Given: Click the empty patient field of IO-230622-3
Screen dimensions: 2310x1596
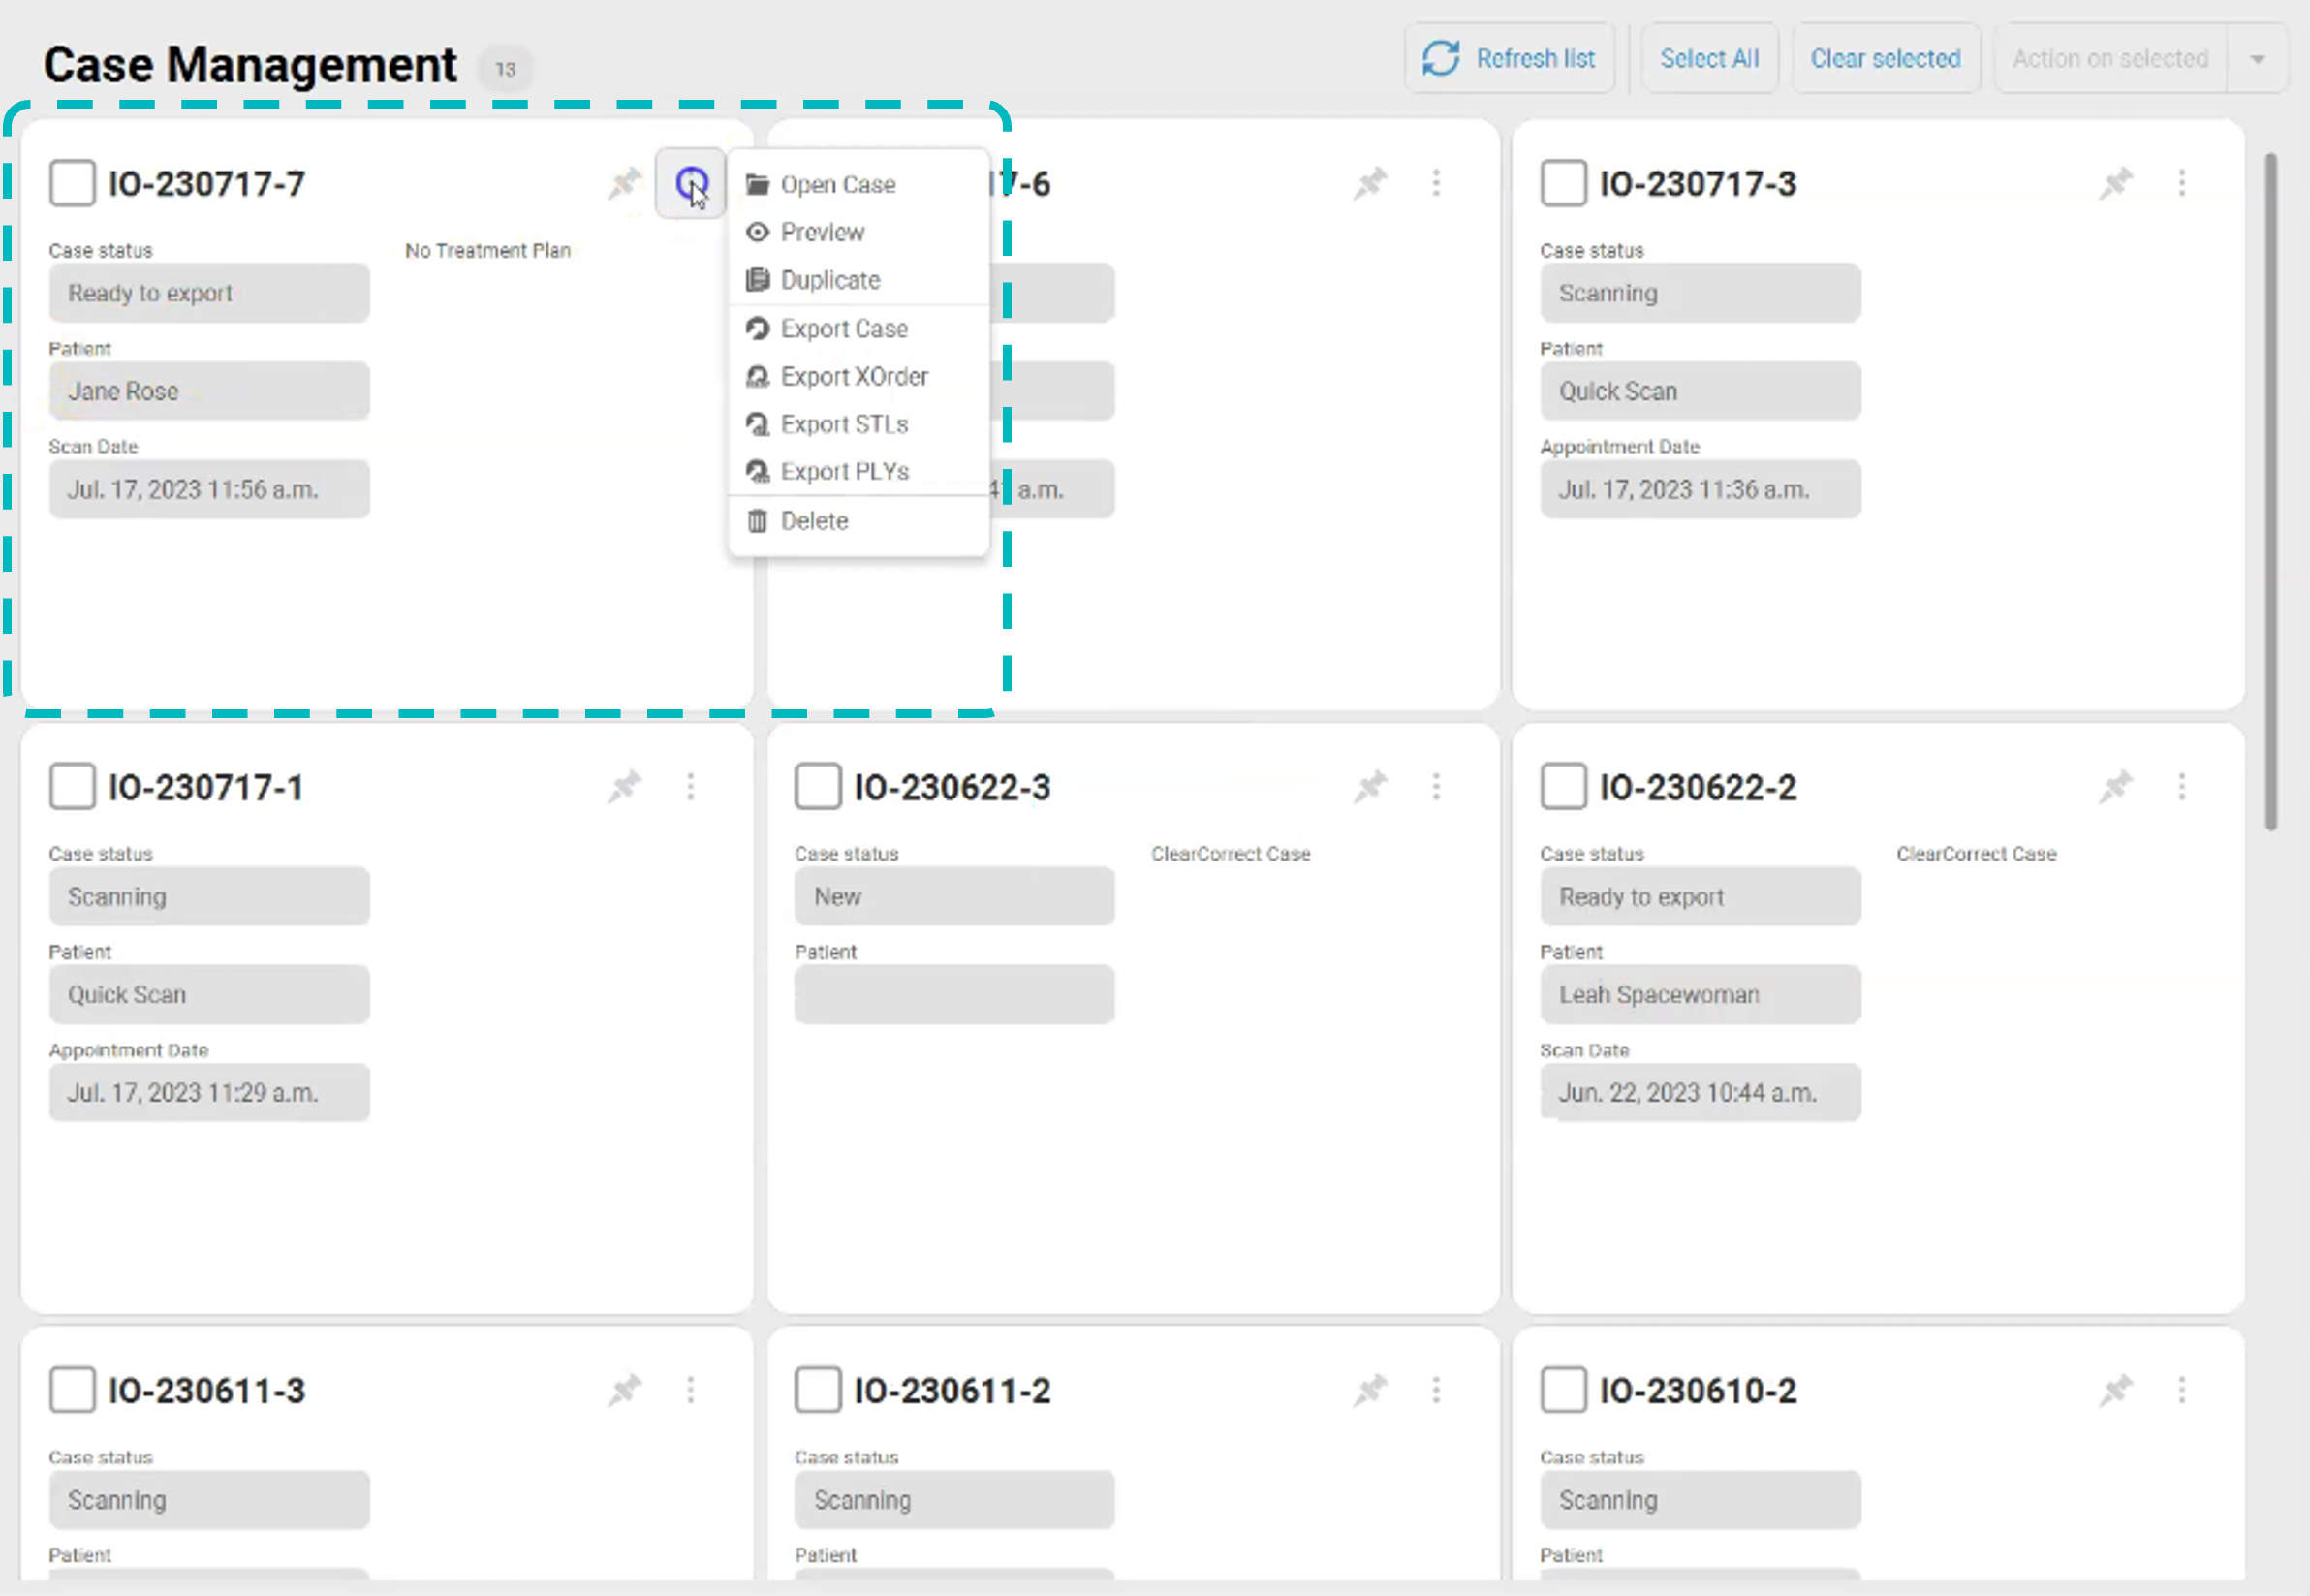Looking at the screenshot, I should (954, 994).
